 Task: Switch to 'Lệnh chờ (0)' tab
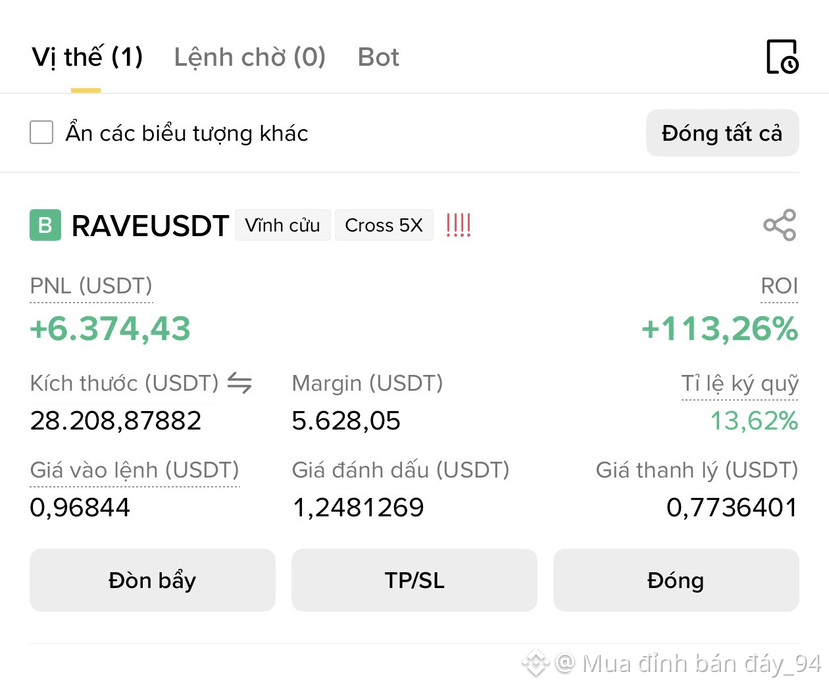coord(250,57)
